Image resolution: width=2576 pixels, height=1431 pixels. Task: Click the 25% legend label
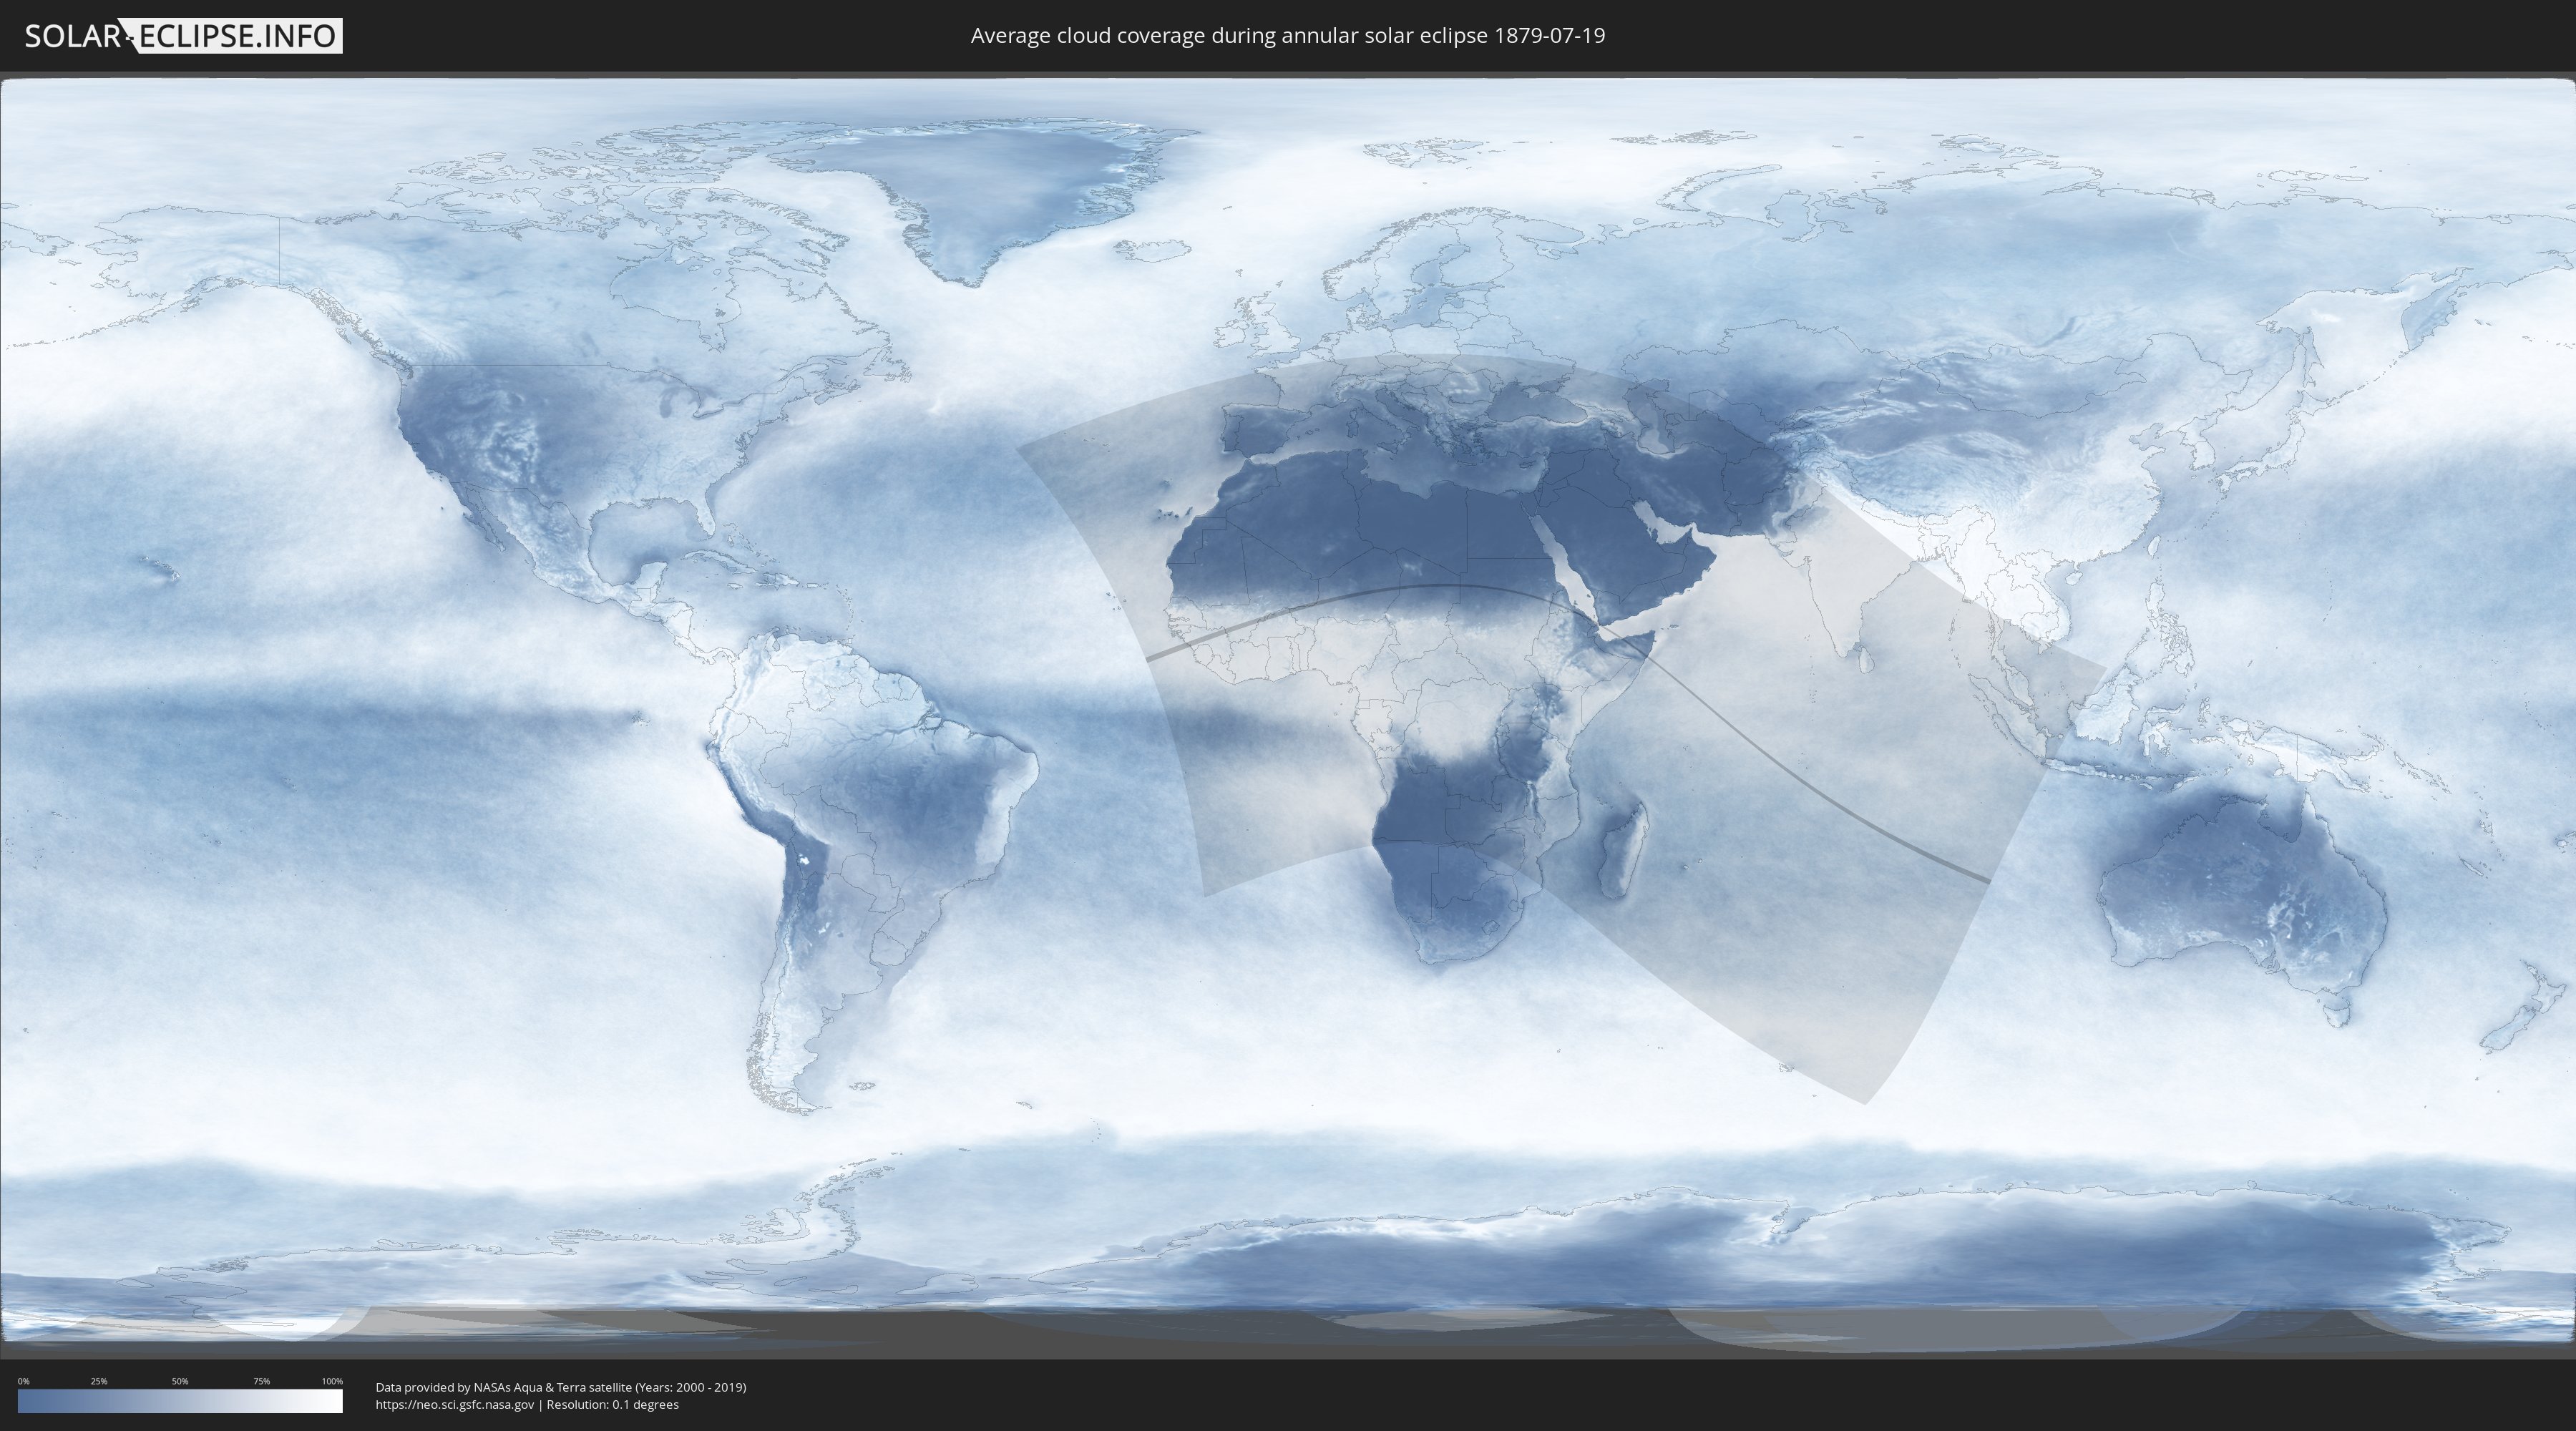pos(99,1381)
